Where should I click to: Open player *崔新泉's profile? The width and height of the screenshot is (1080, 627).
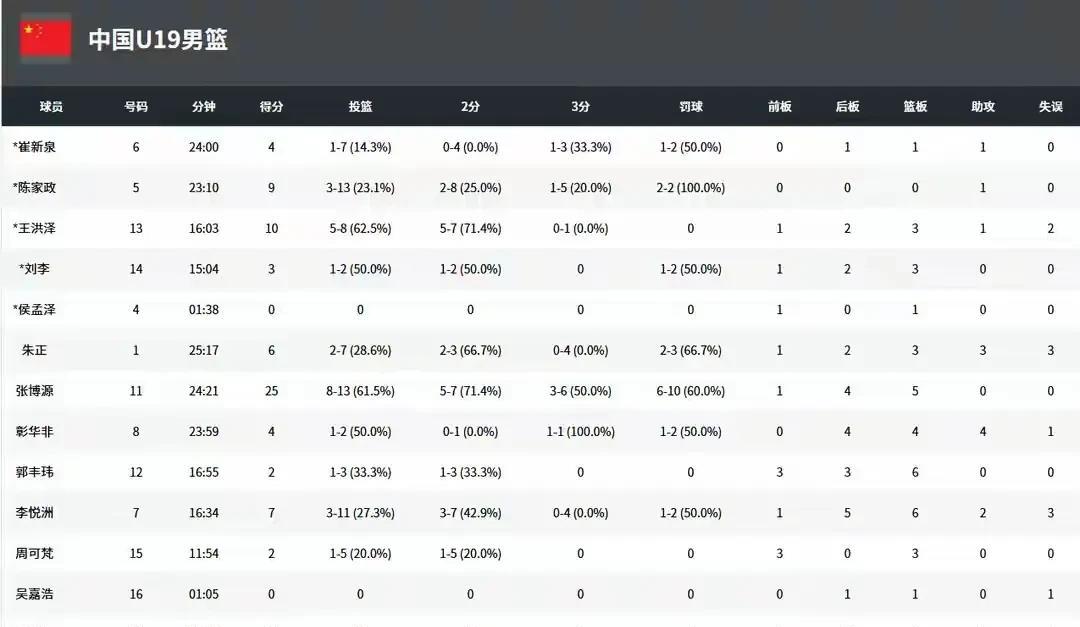click(x=34, y=147)
